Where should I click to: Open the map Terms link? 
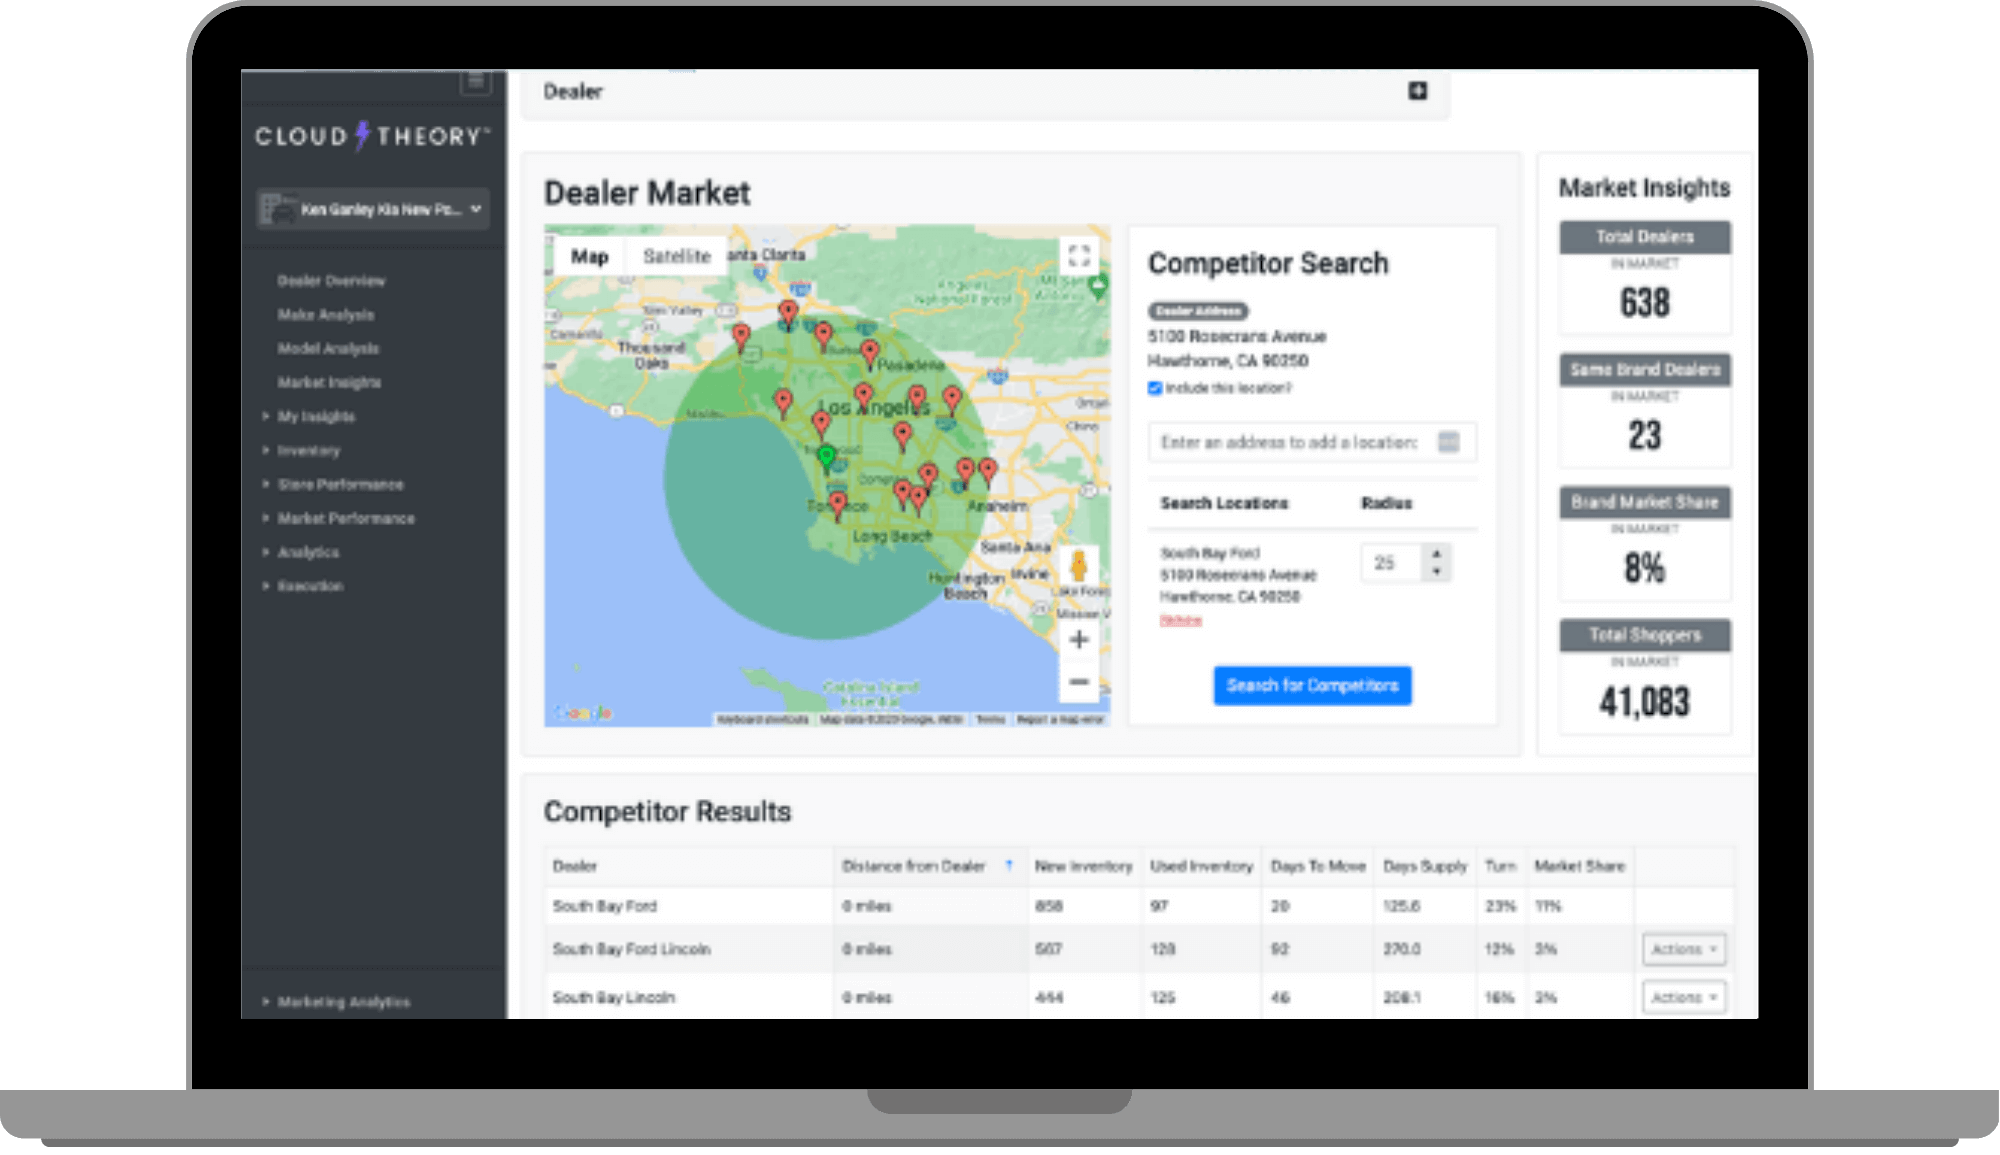[x=990, y=719]
